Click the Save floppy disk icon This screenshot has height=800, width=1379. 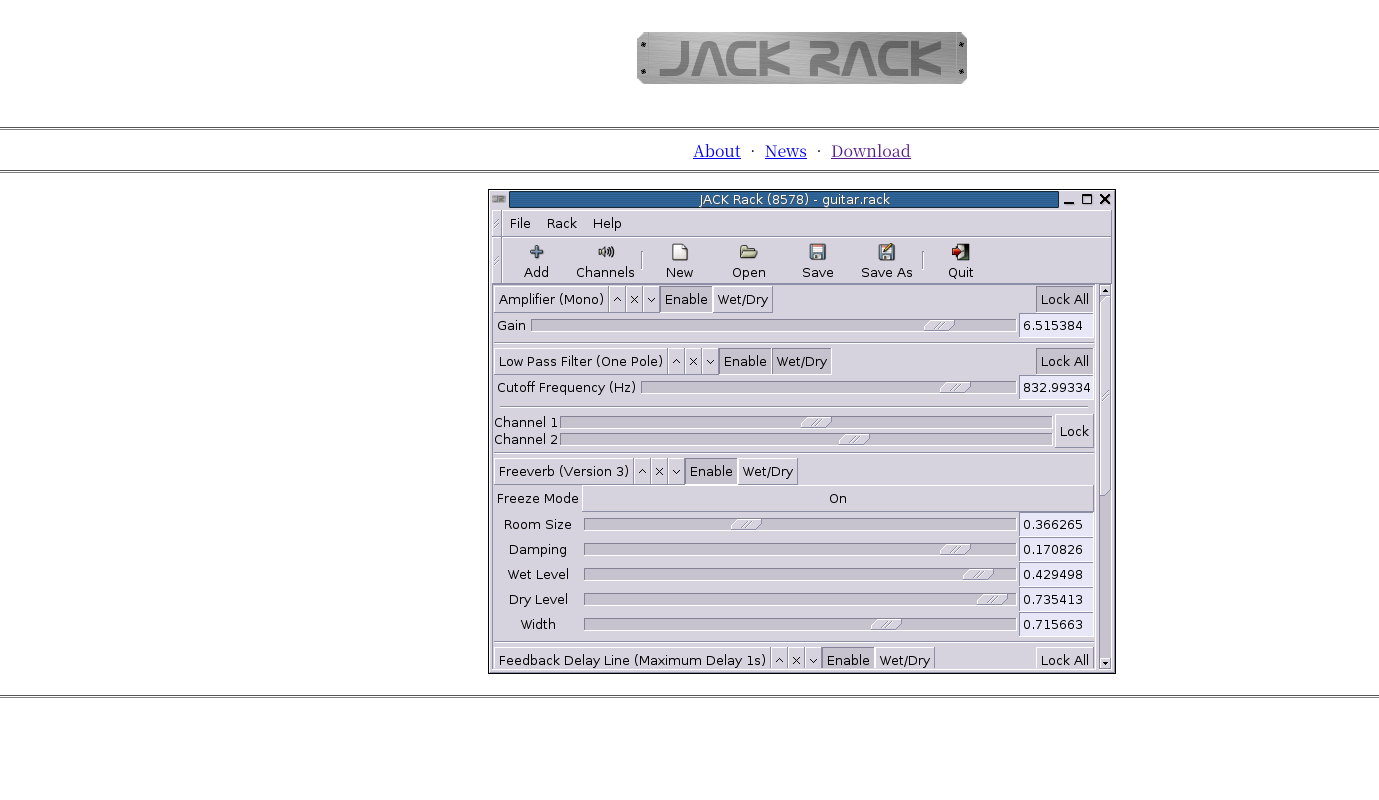tap(817, 252)
